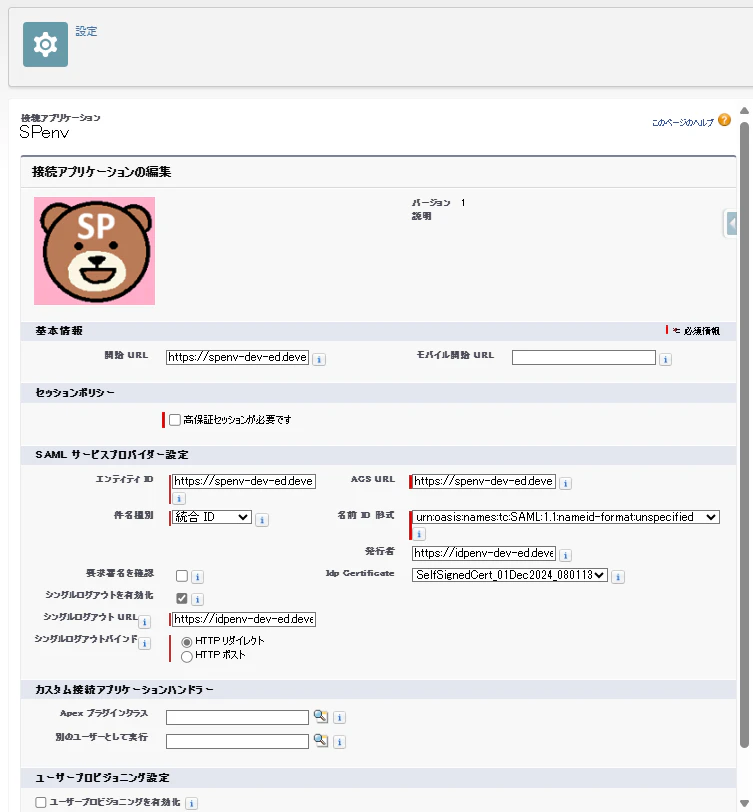The width and height of the screenshot is (753, 812).
Task: Click the Setup gear icon
Action: pos(45,45)
